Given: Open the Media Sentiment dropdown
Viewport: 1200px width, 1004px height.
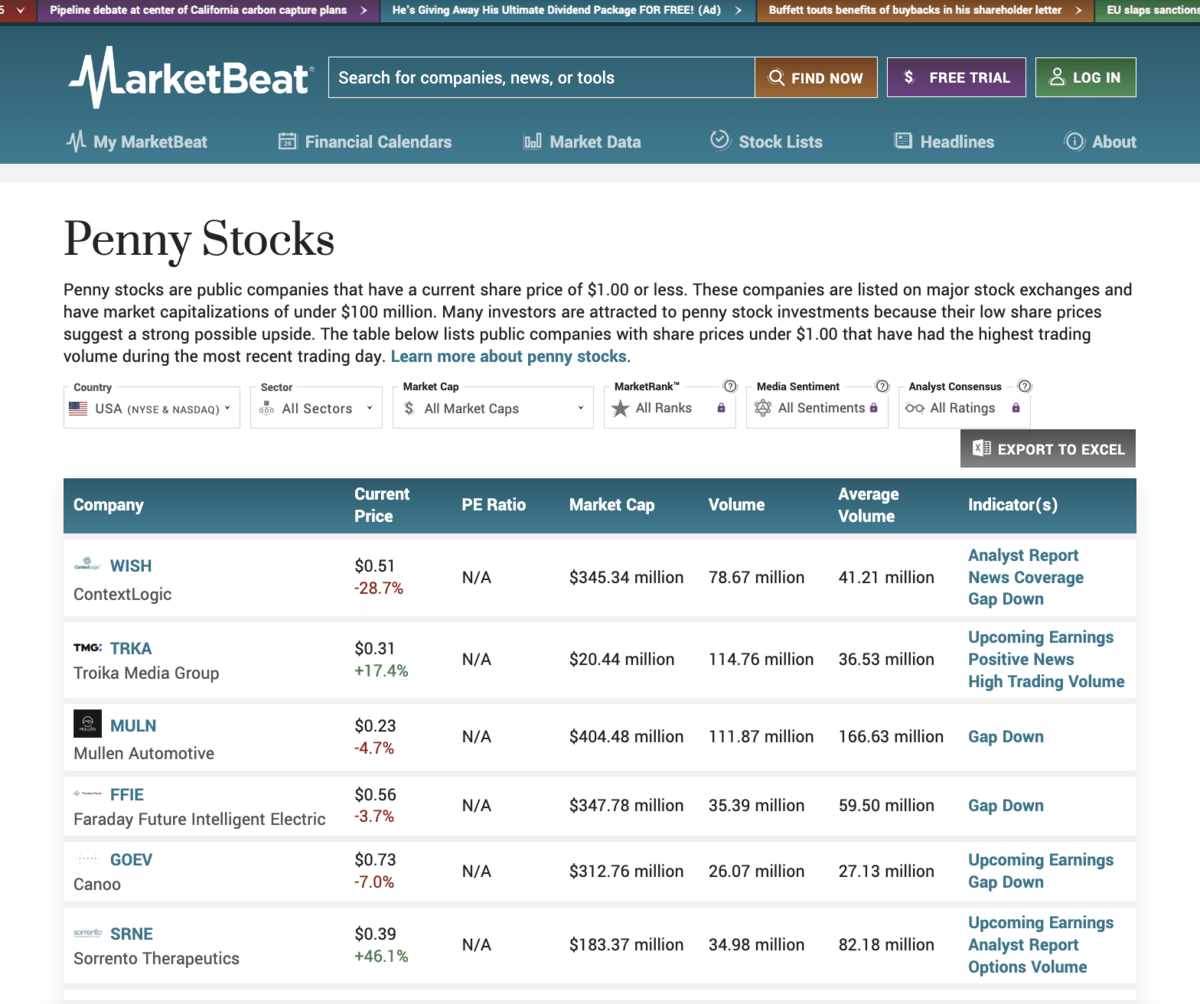Looking at the screenshot, I should [x=817, y=408].
